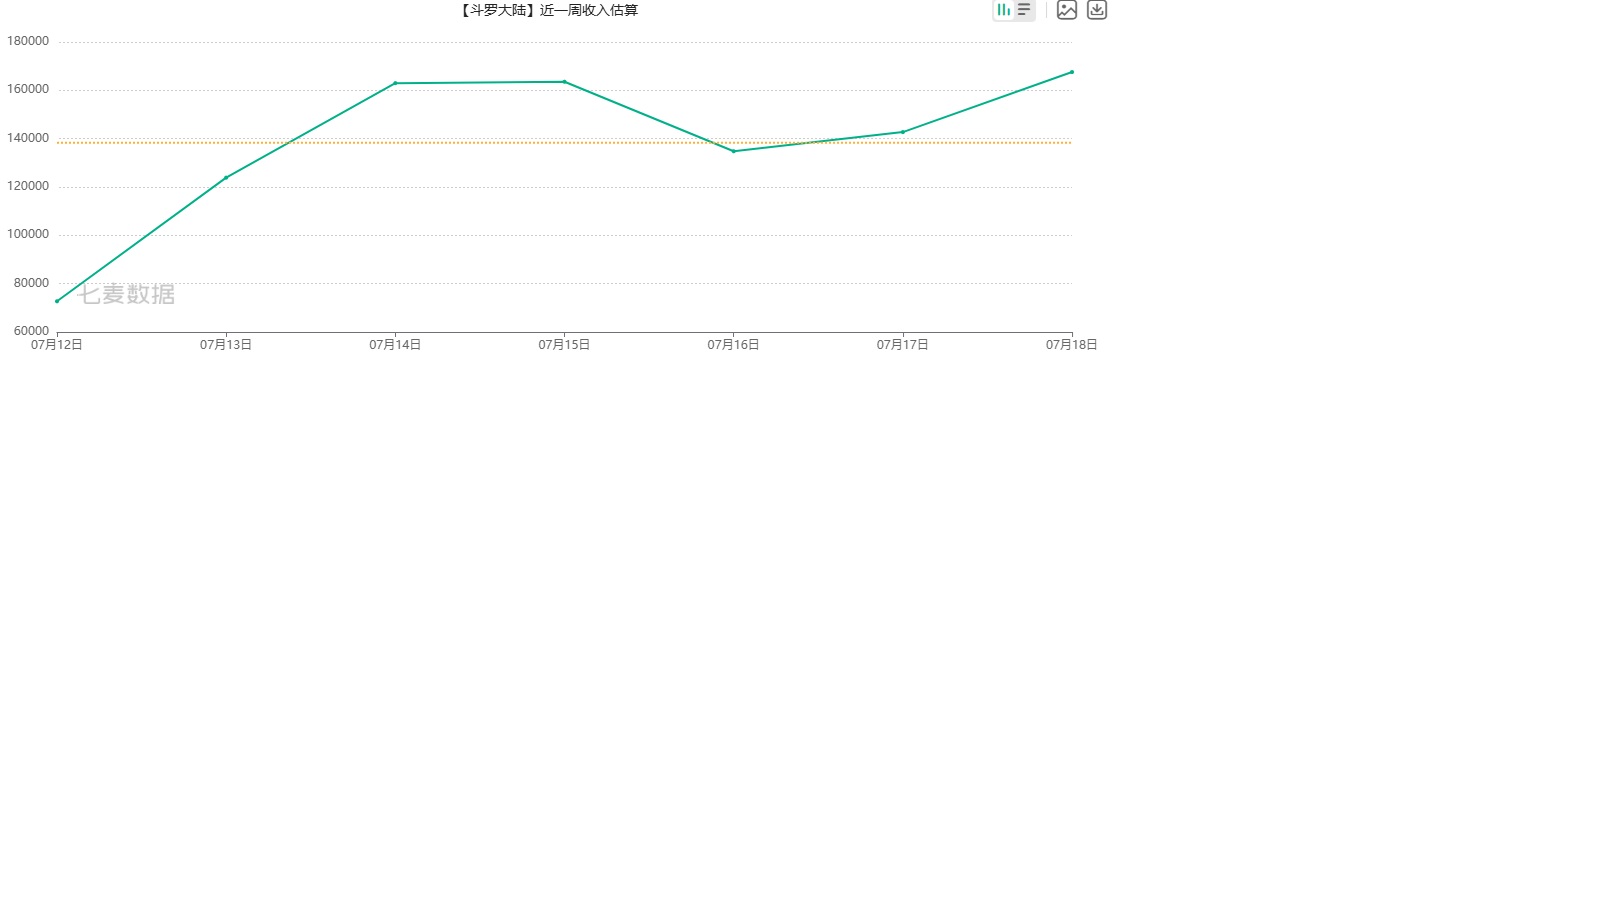Select the 07月15日 data point on line
Screen dimensions: 1612x907
tap(564, 82)
